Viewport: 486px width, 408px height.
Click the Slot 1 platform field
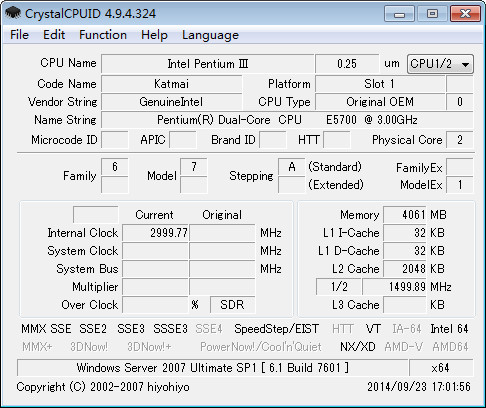click(x=380, y=84)
